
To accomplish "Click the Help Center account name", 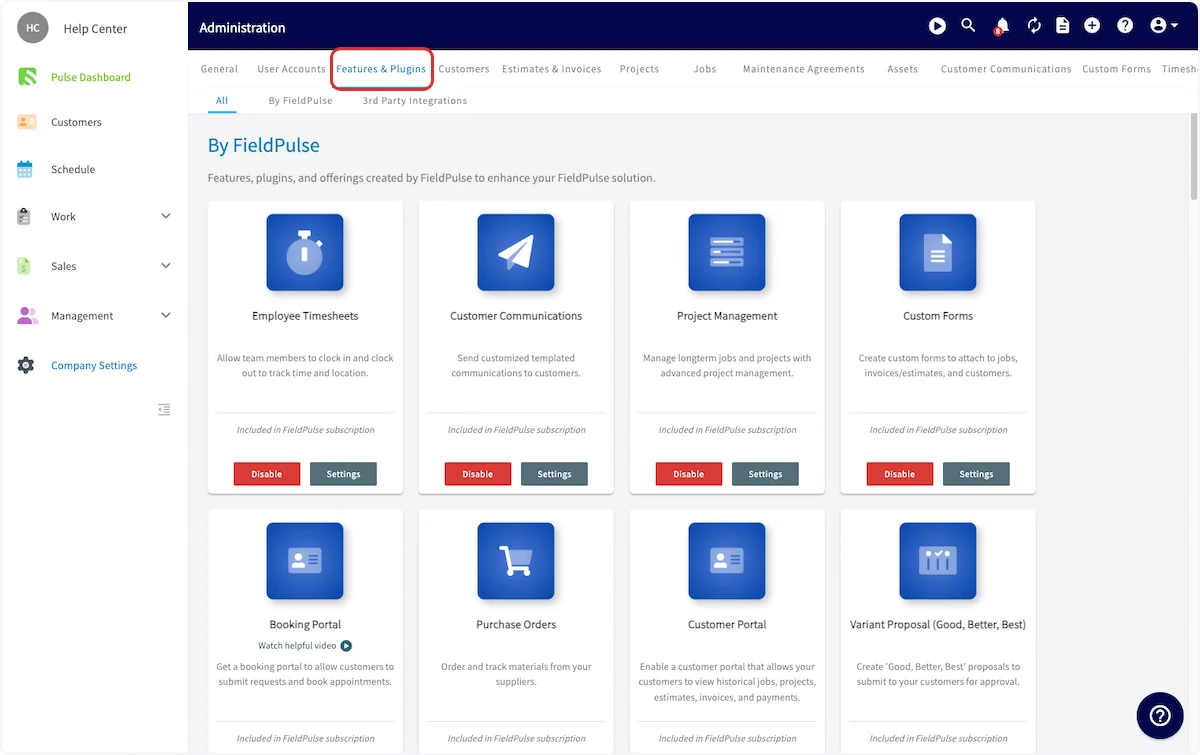I will tap(95, 29).
